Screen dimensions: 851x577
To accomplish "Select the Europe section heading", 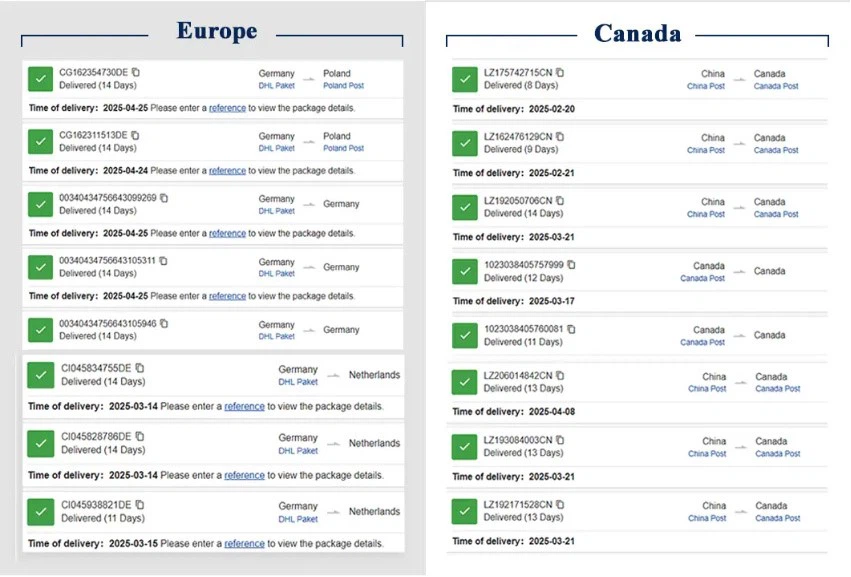I will [x=217, y=31].
